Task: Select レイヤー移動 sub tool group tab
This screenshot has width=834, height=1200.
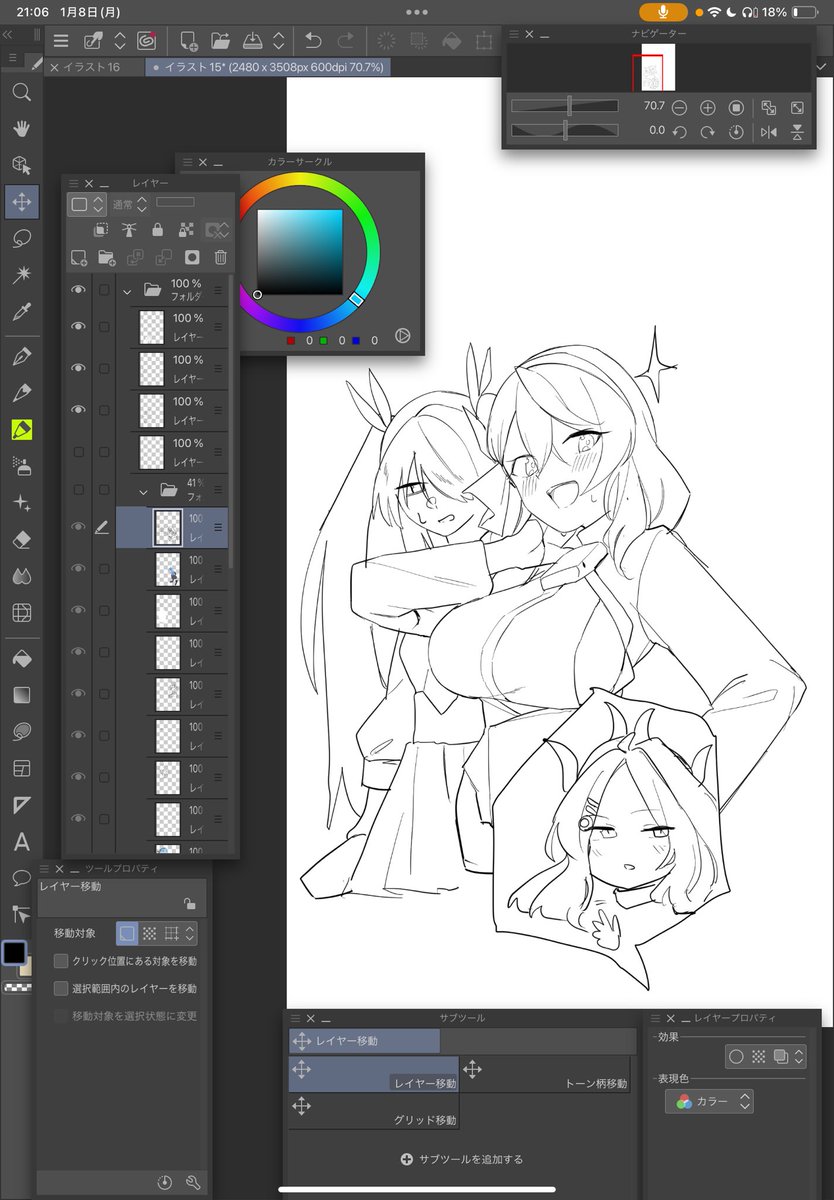Action: tap(364, 1041)
